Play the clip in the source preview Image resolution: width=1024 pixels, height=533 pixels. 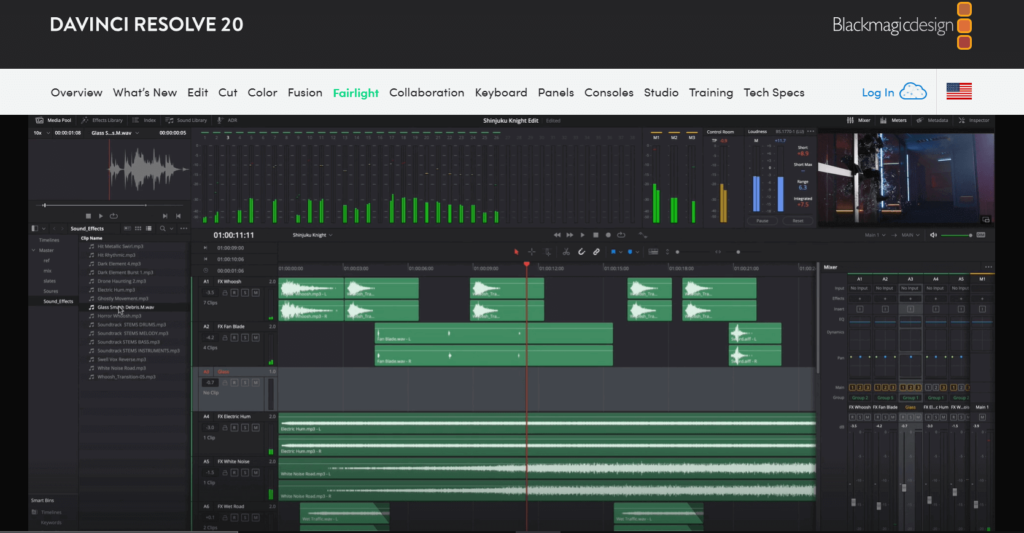click(x=101, y=216)
